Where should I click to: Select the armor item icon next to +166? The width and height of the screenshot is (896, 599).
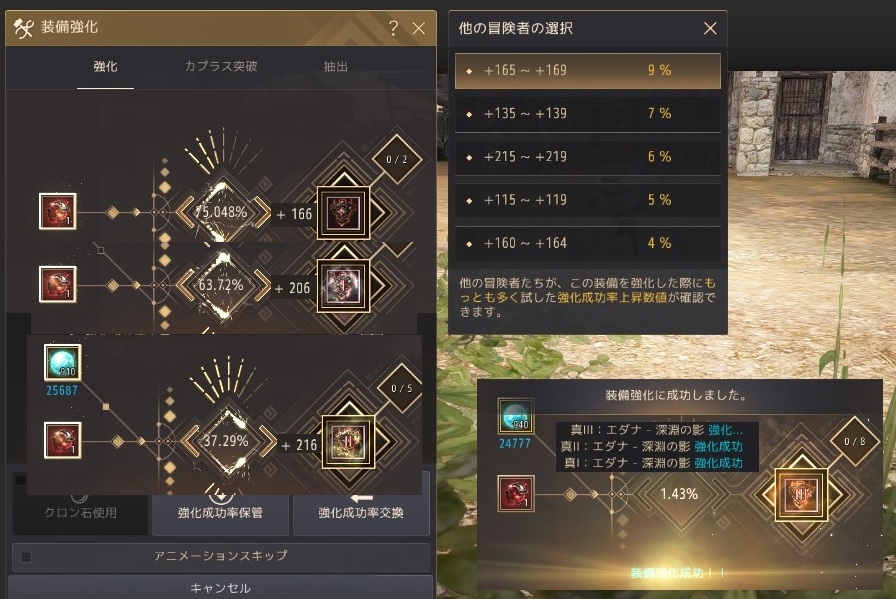(343, 213)
